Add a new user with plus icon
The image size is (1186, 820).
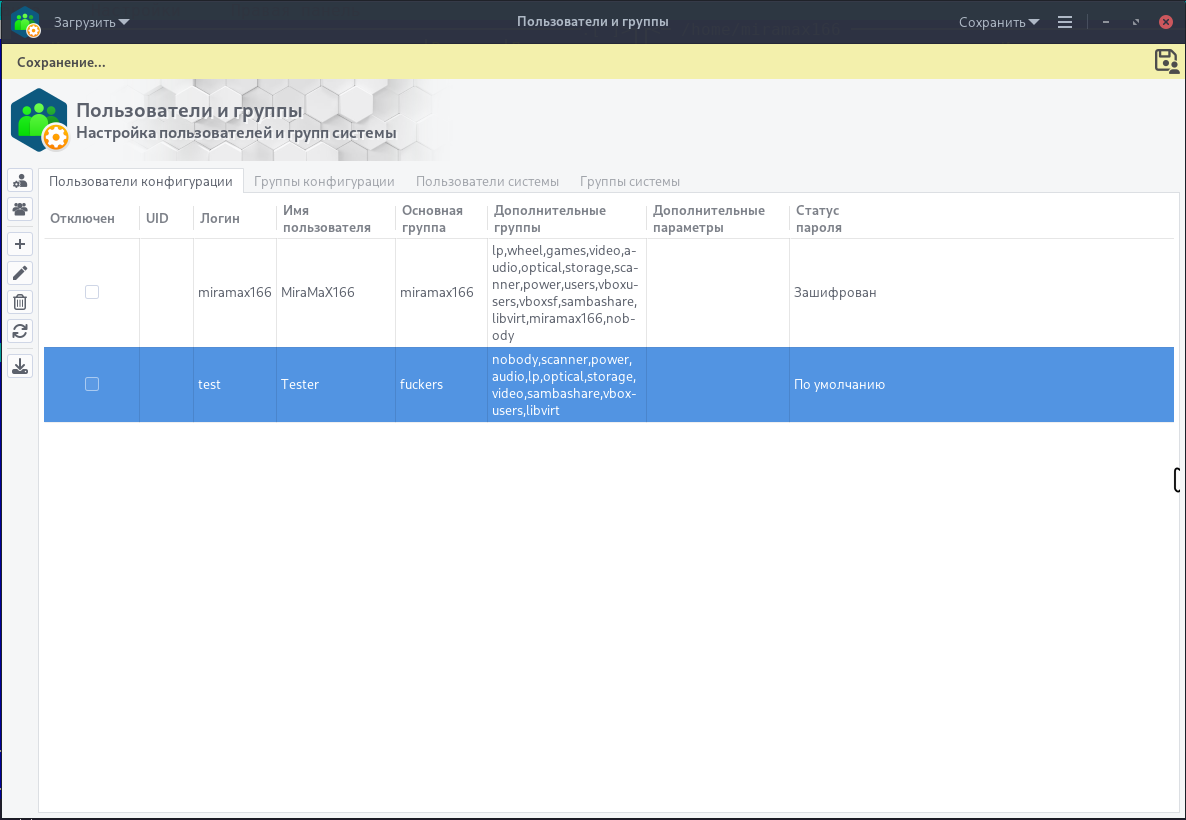tap(20, 244)
